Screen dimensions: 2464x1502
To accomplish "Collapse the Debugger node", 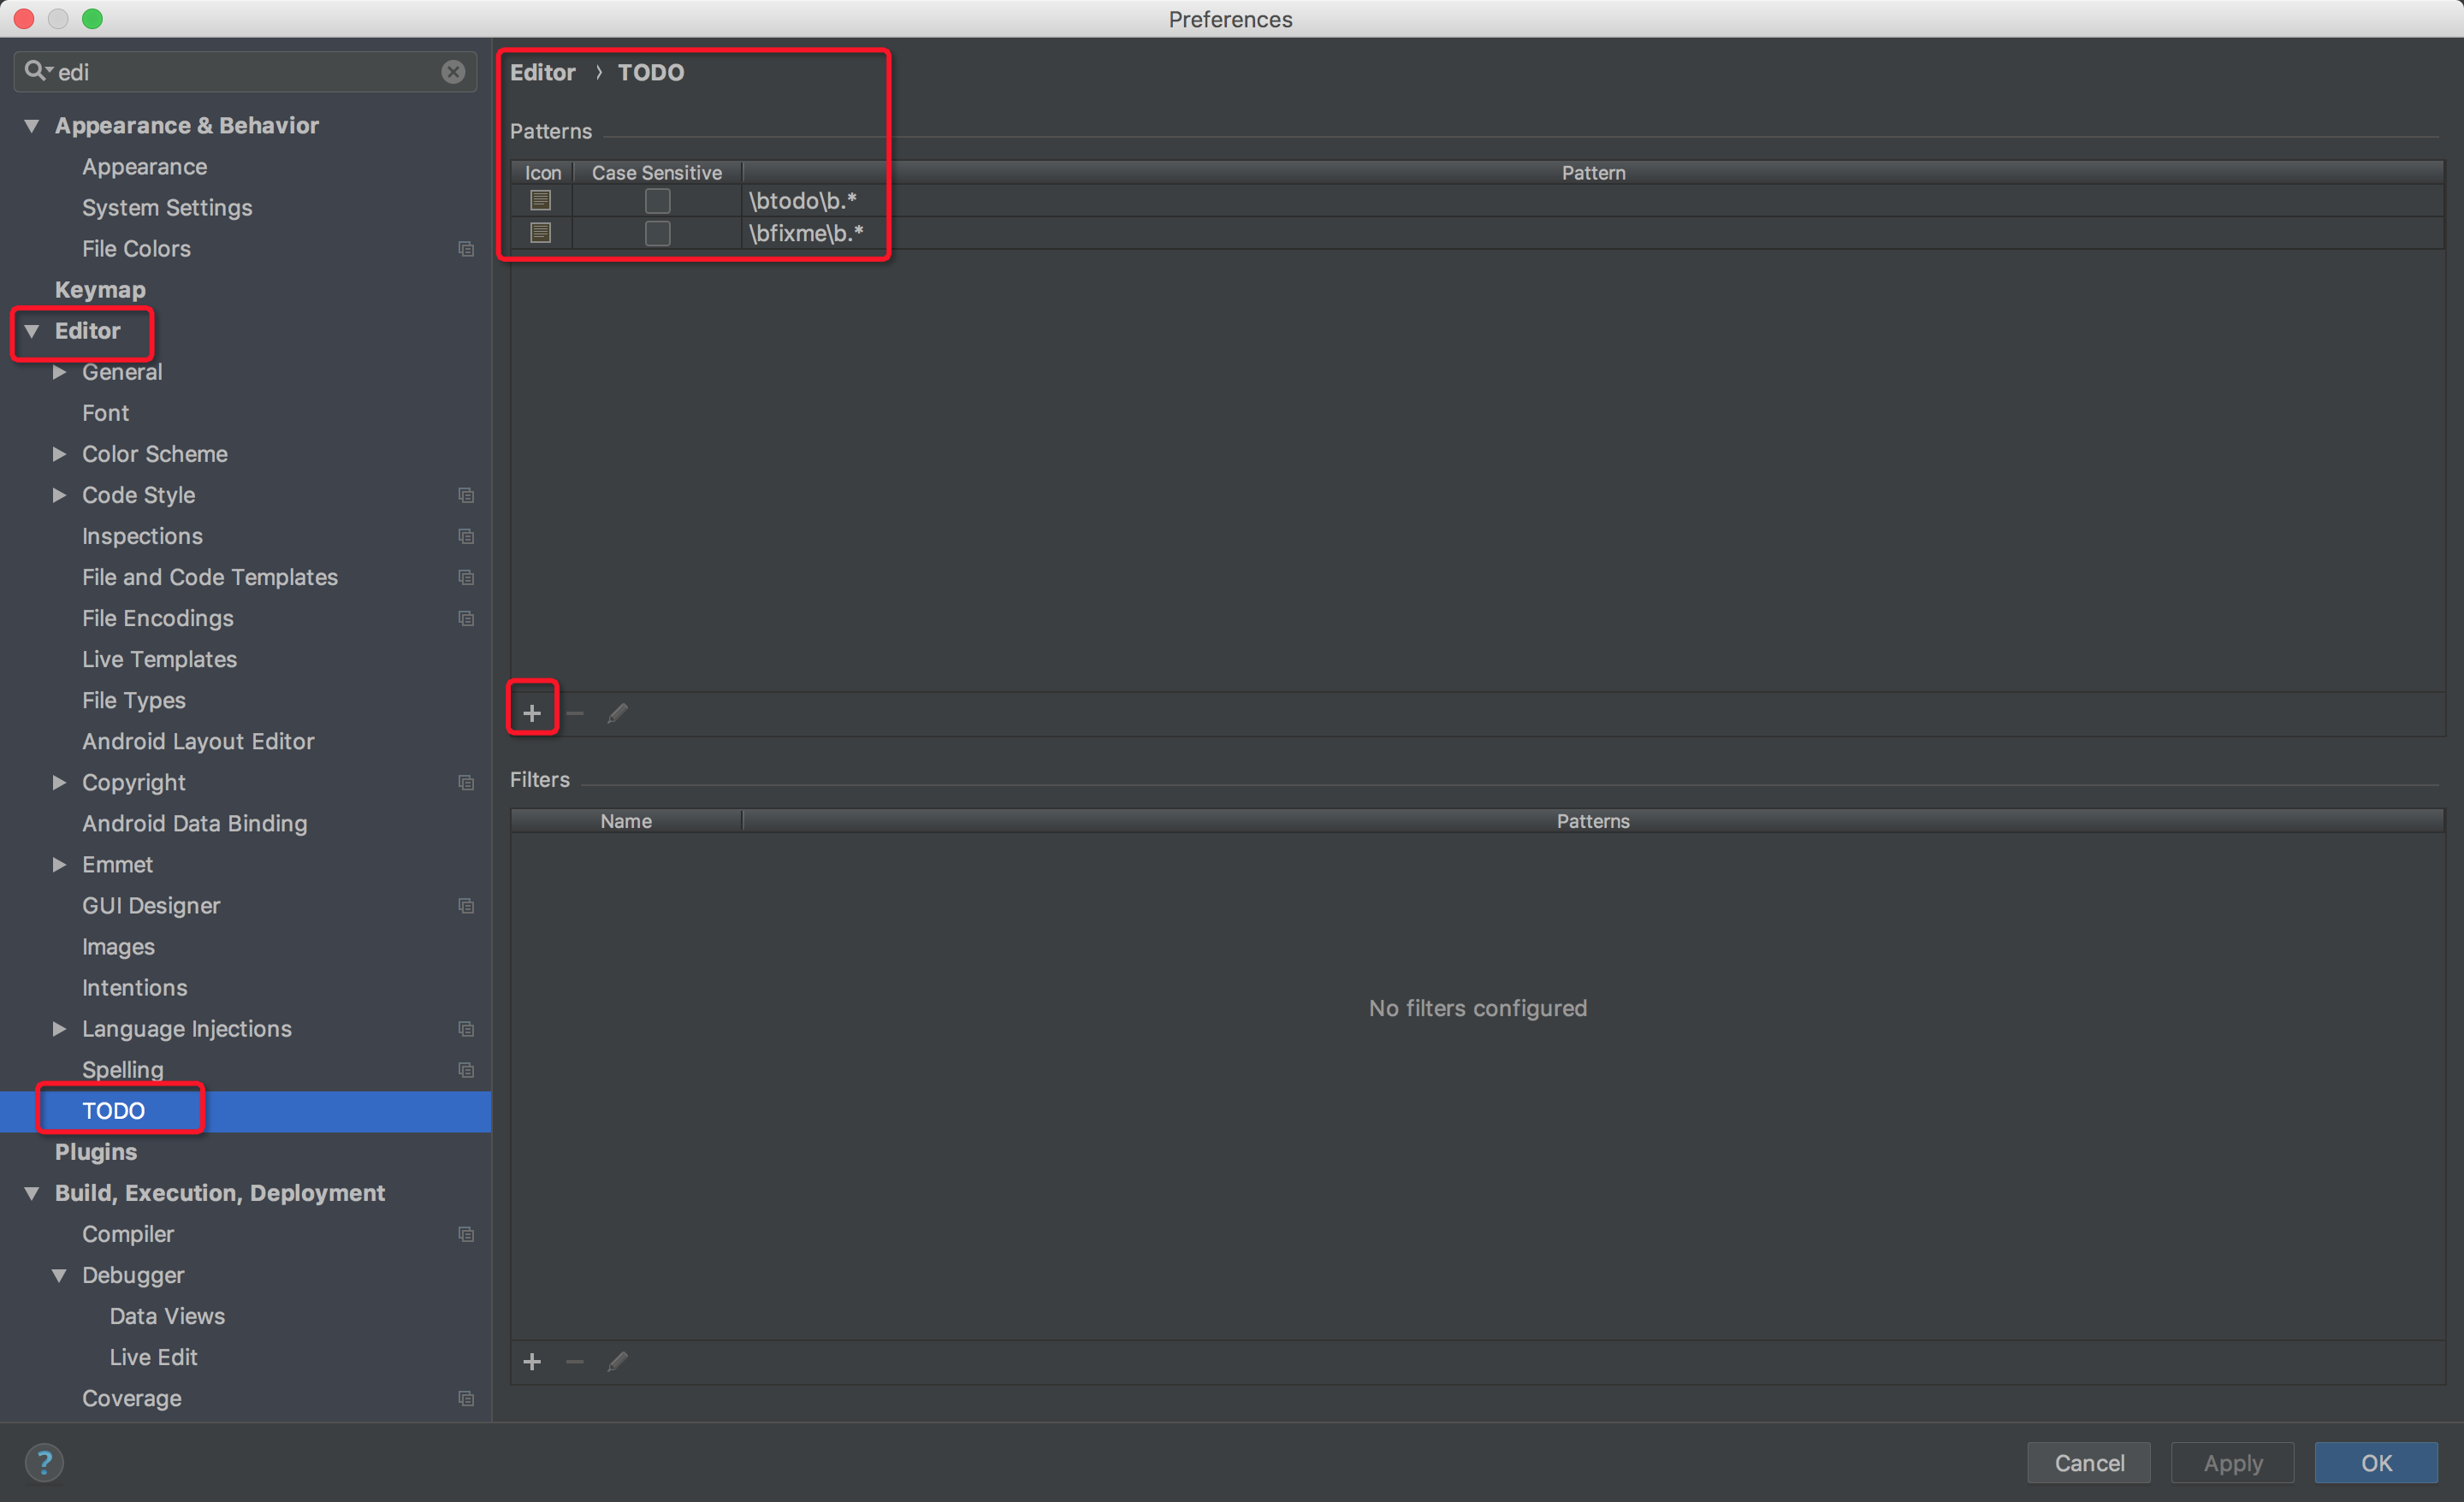I will pyautogui.click(x=59, y=1275).
